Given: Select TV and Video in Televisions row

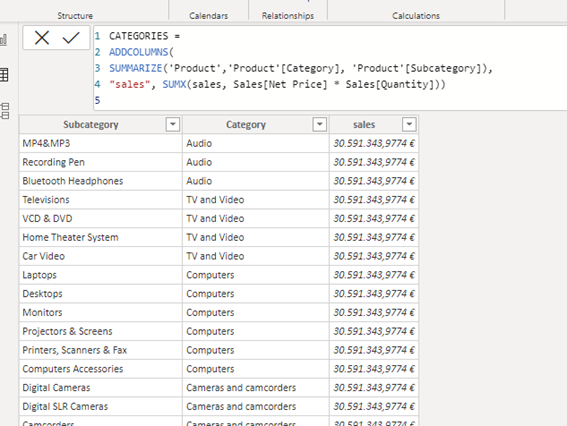Looking at the screenshot, I should pos(256,200).
